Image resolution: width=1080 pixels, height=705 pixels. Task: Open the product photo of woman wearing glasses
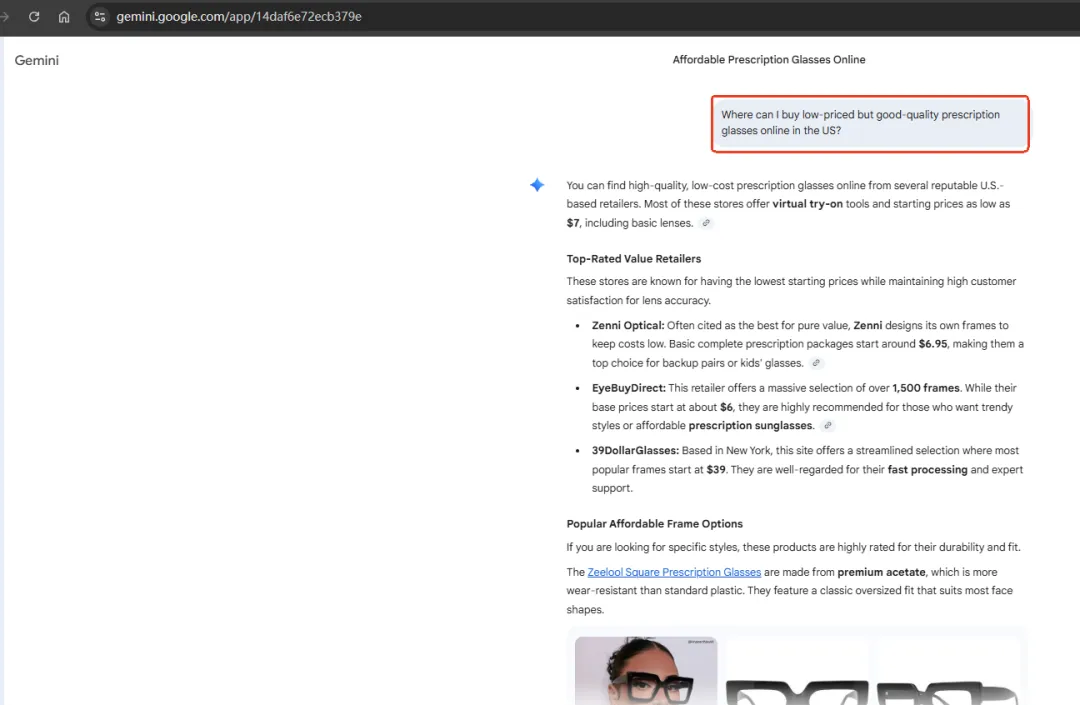click(x=646, y=671)
